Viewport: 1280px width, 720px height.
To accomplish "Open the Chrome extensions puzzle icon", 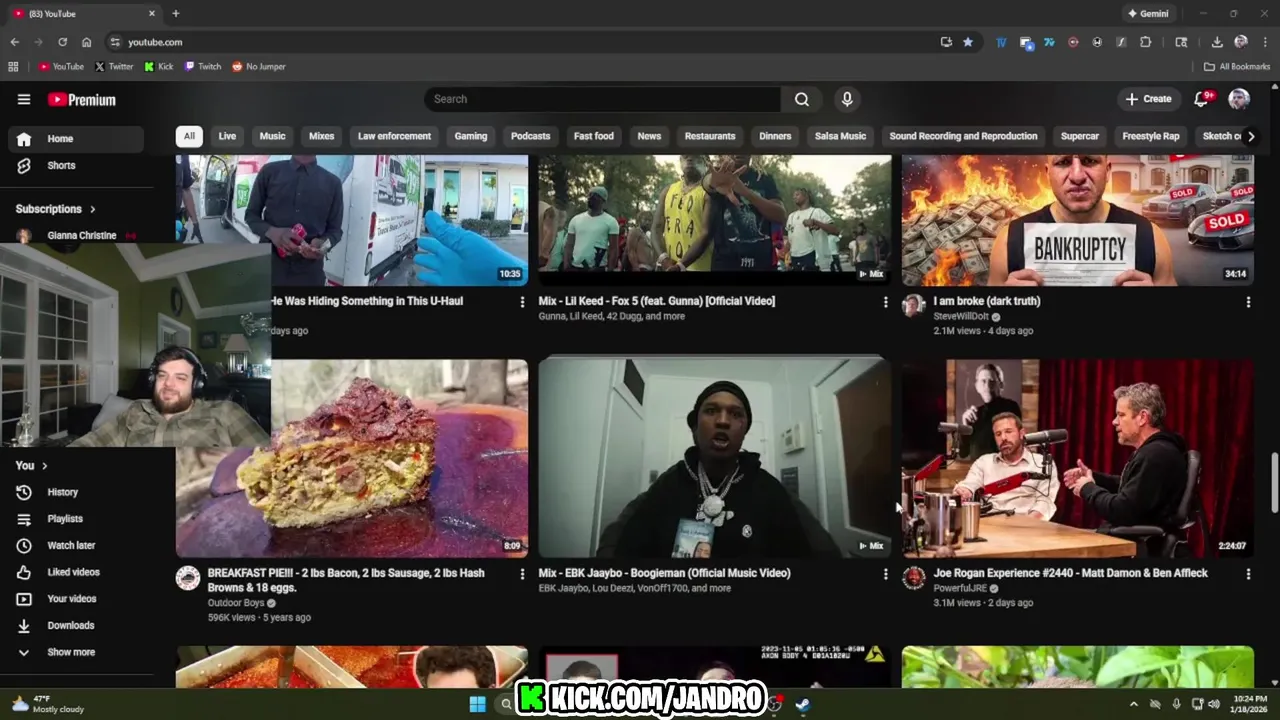I will [1146, 42].
